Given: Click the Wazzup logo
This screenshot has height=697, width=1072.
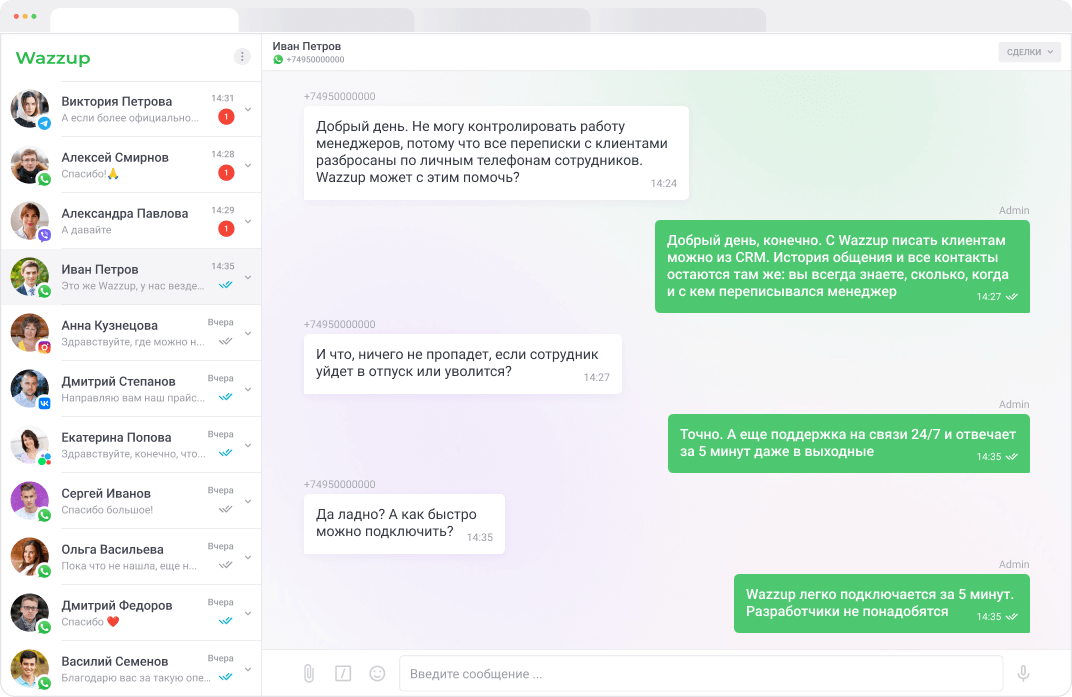Looking at the screenshot, I should (x=53, y=58).
